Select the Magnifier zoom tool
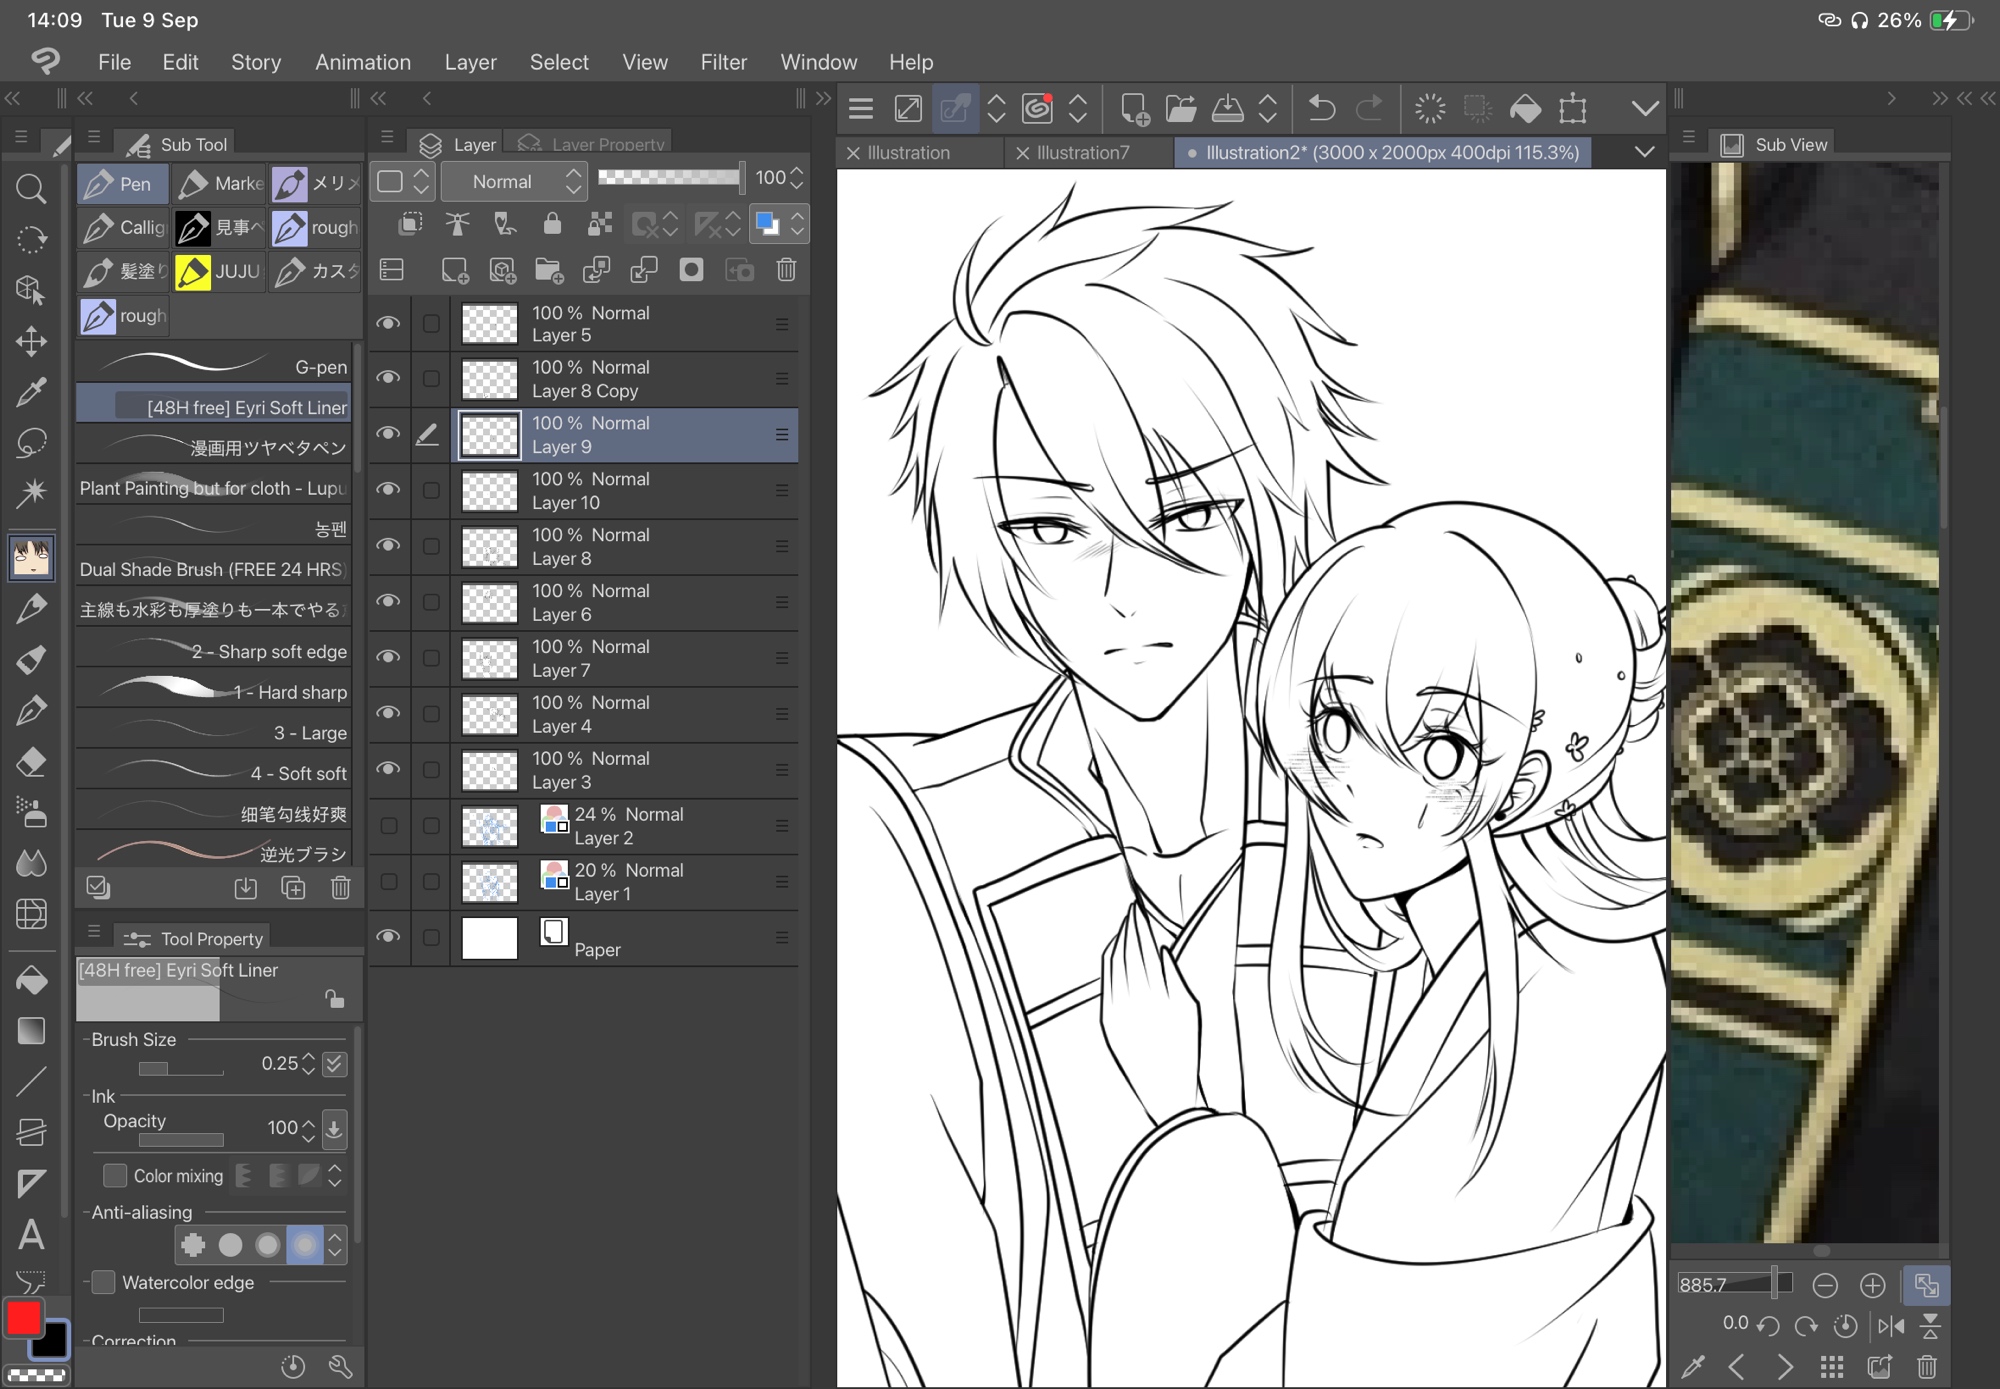Viewport: 2000px width, 1389px height. [x=31, y=188]
